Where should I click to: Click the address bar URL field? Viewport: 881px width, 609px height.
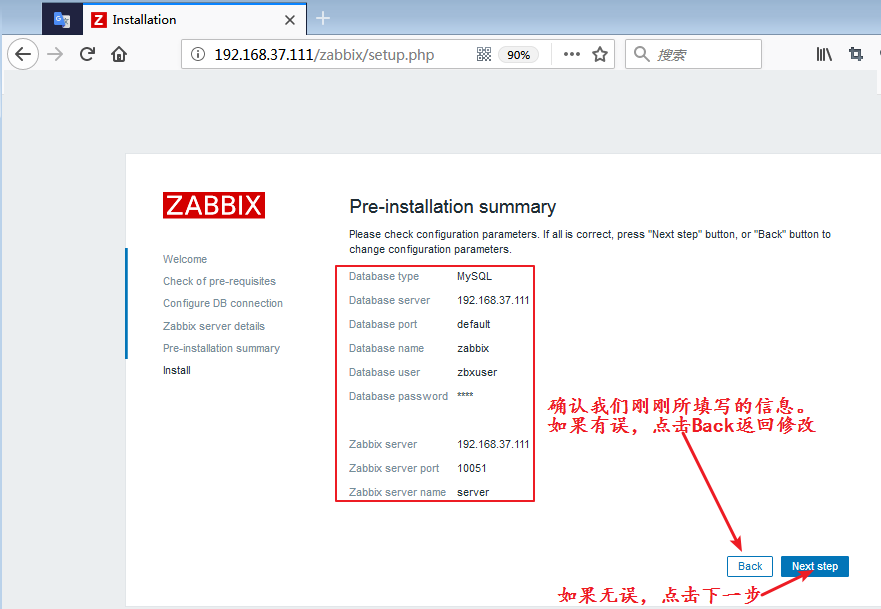[330, 55]
